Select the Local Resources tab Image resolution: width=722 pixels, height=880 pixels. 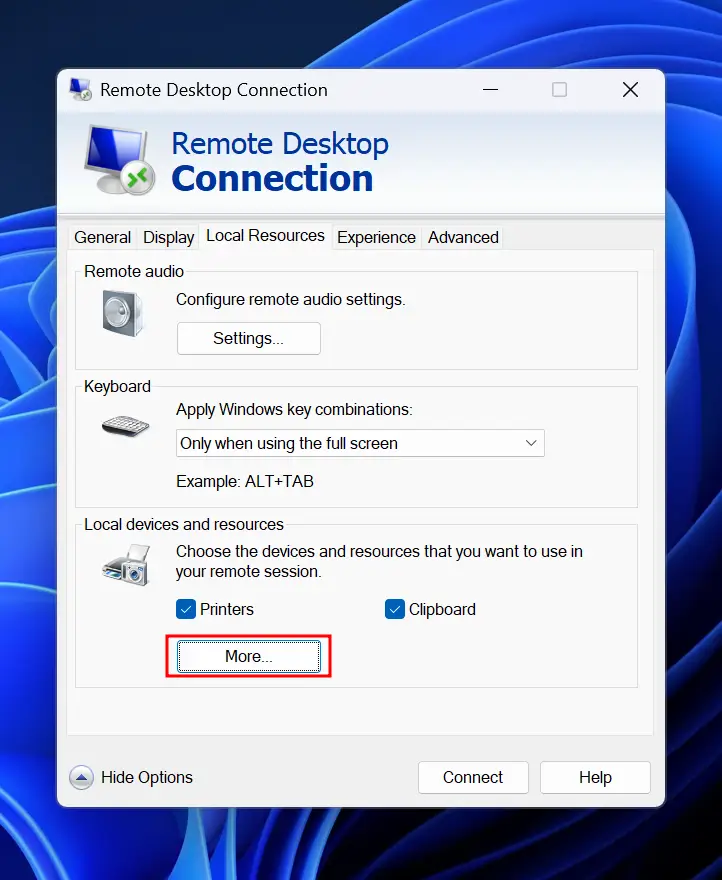265,236
